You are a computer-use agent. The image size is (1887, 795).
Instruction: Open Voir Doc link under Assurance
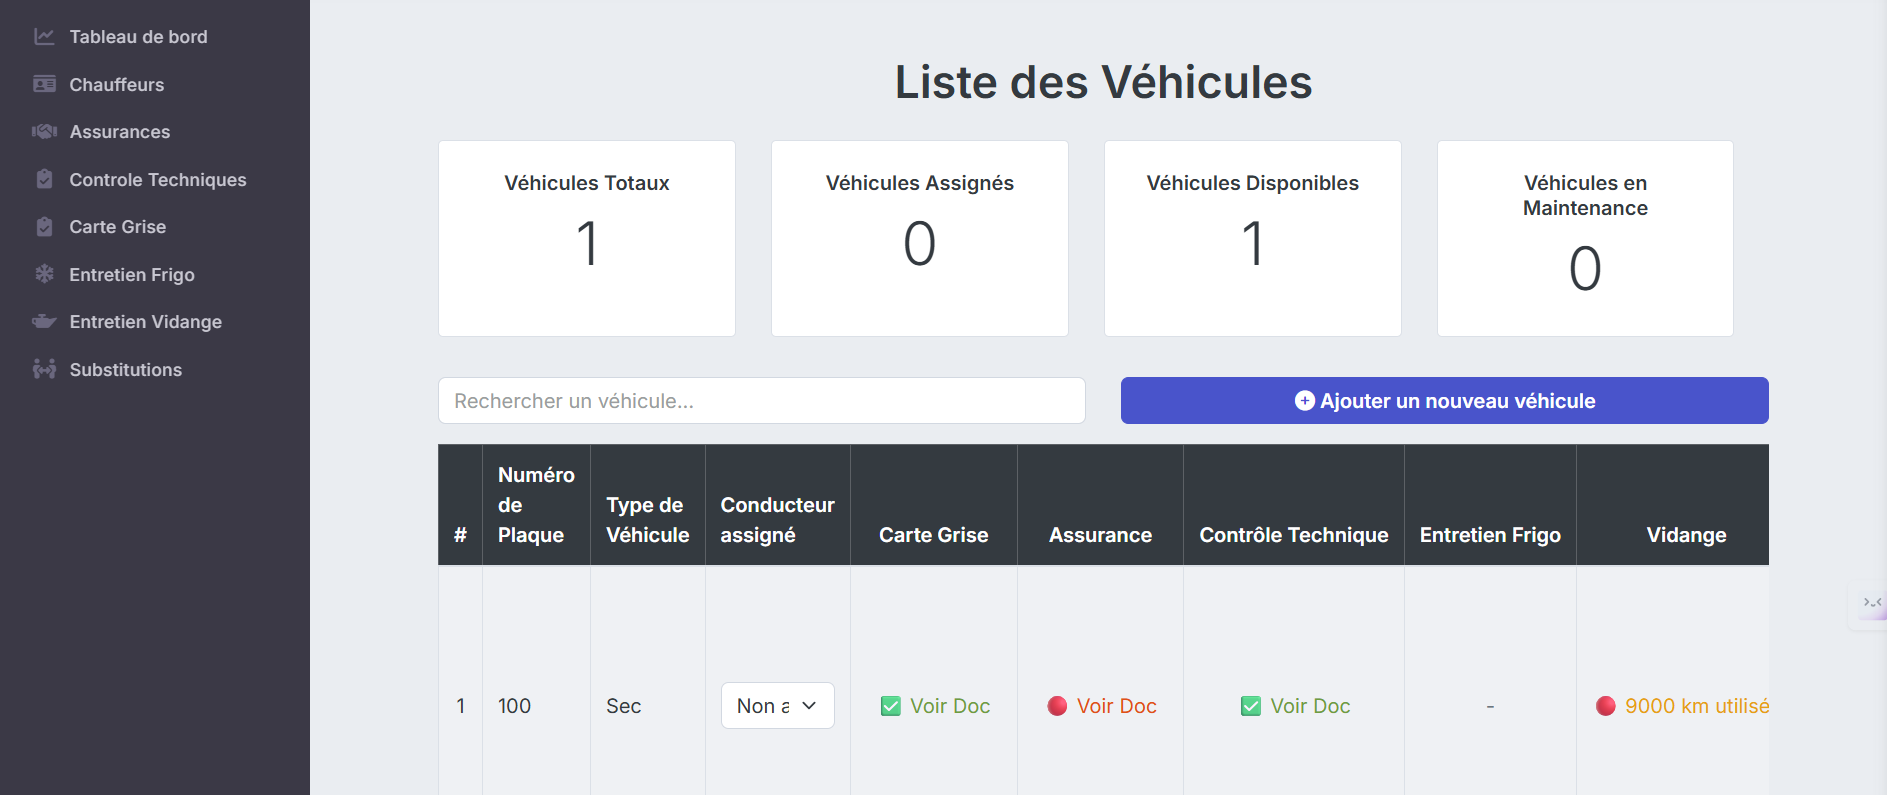tap(1116, 706)
